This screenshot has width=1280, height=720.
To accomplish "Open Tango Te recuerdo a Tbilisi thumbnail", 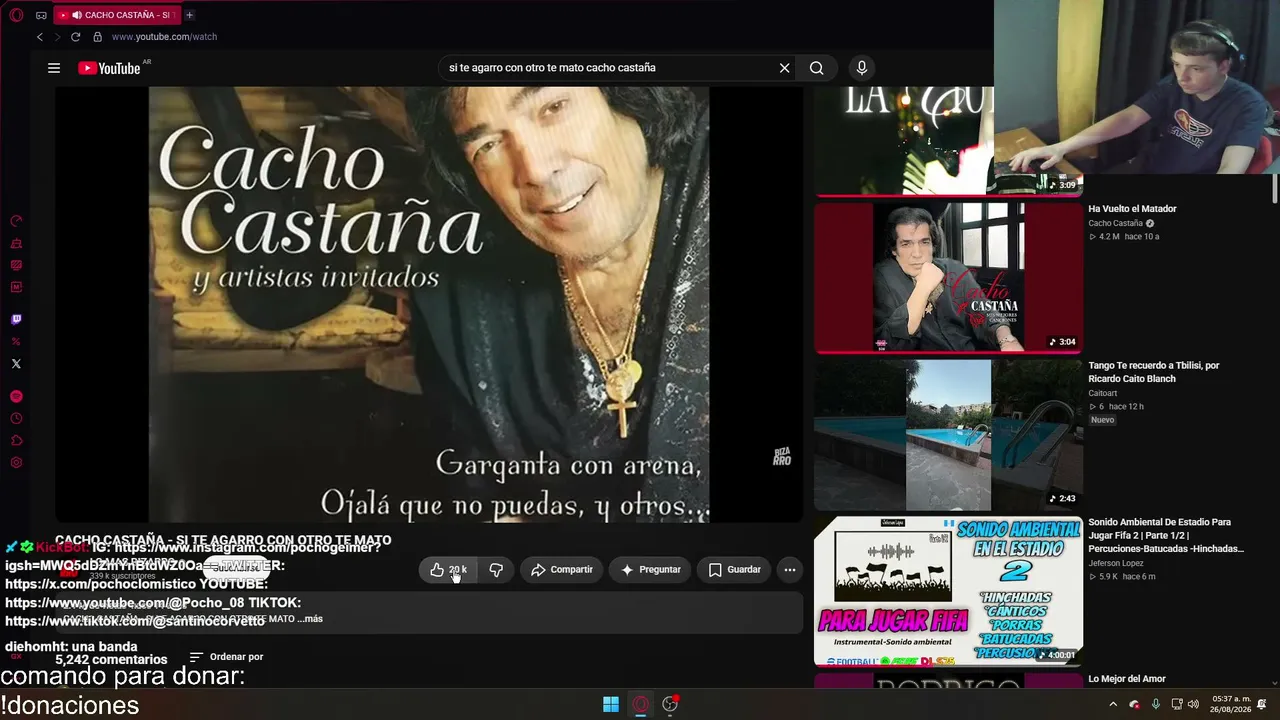I will [948, 434].
